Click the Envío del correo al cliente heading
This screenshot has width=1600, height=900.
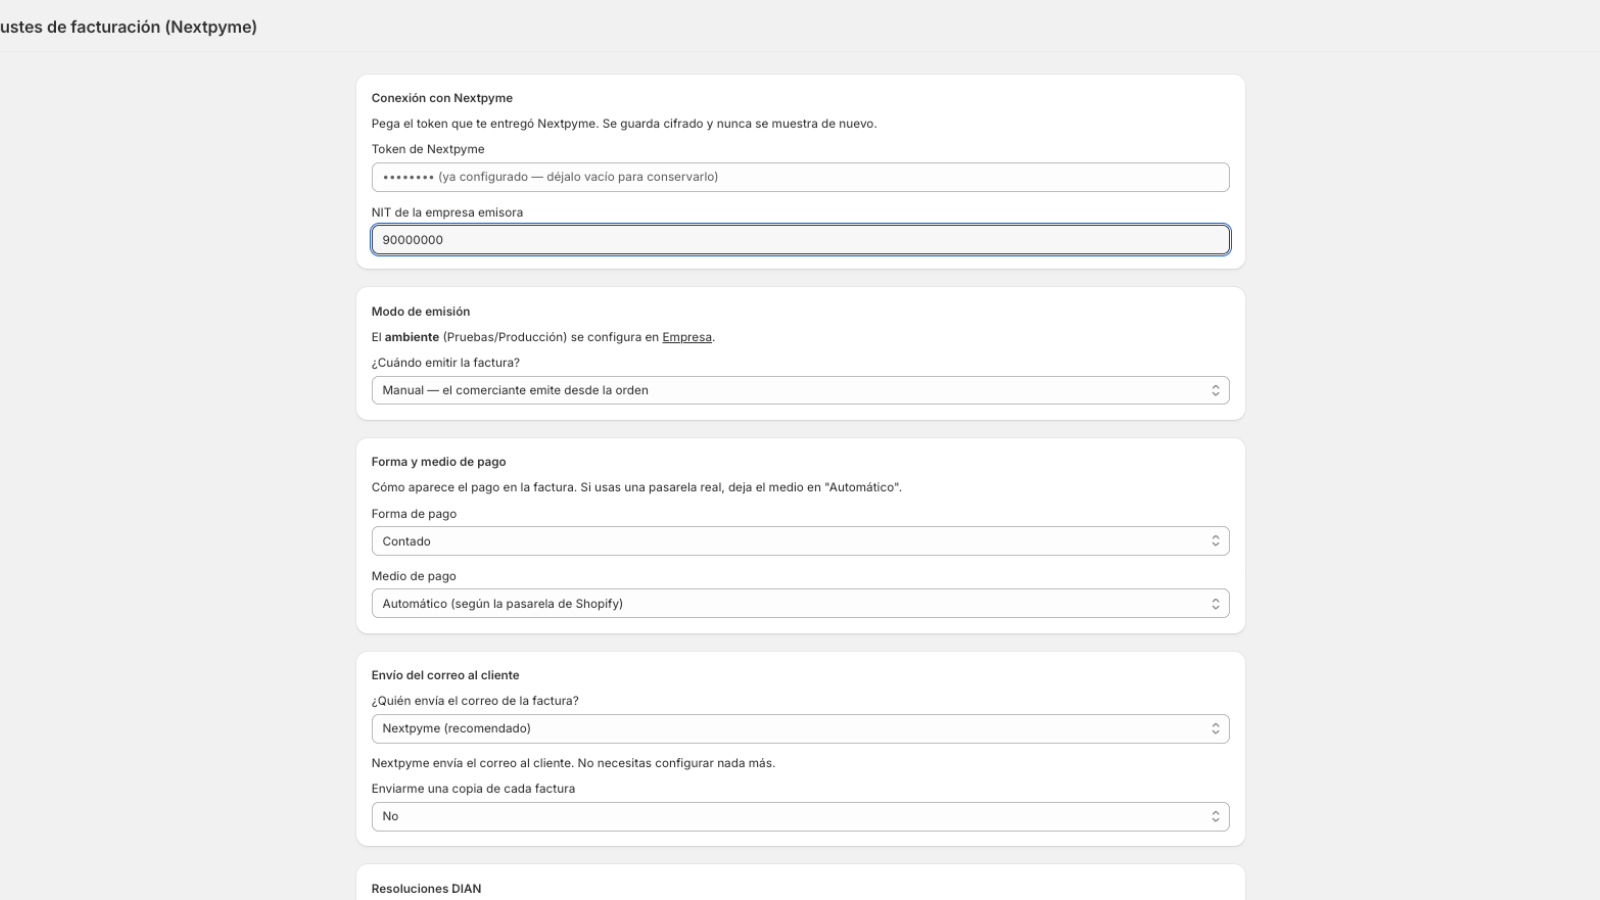pyautogui.click(x=445, y=675)
